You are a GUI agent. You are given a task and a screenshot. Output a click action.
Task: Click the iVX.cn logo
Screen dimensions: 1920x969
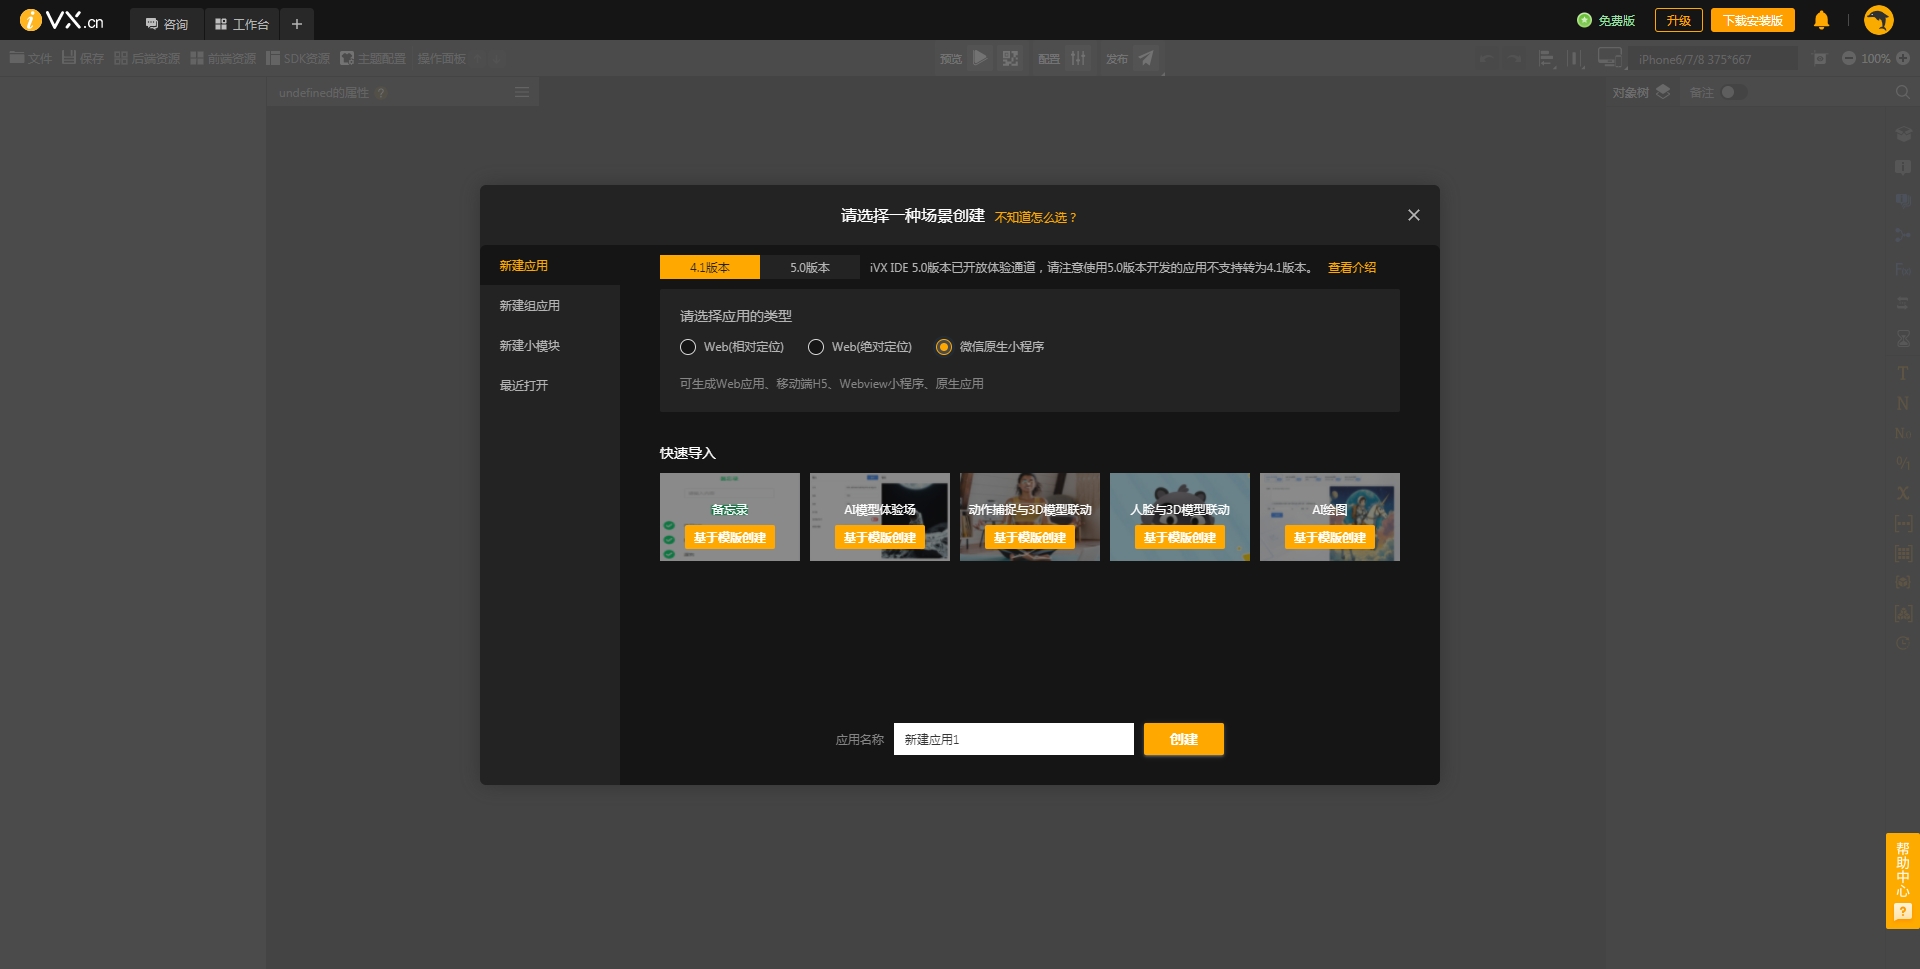pyautogui.click(x=62, y=20)
